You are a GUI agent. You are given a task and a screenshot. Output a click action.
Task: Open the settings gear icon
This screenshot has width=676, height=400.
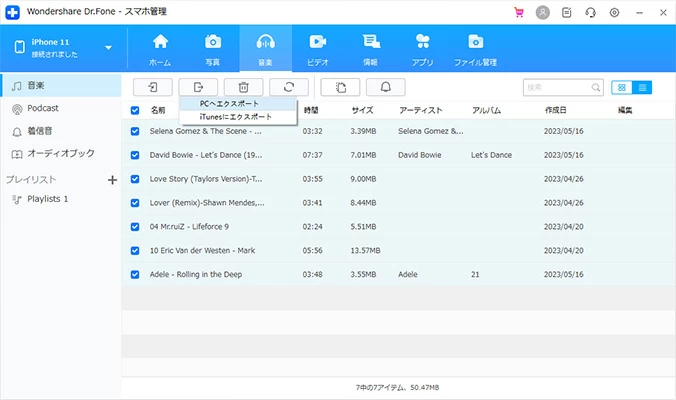[614, 13]
